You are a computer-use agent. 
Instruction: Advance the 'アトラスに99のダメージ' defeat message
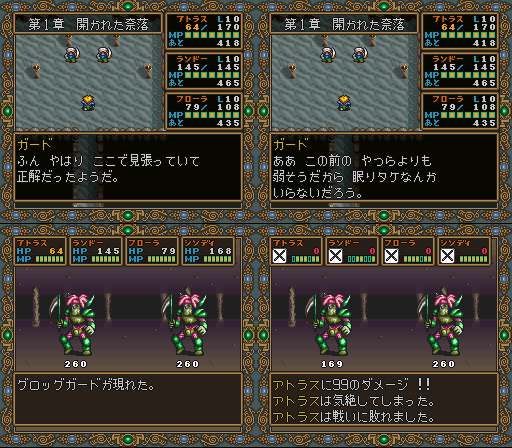[384, 399]
